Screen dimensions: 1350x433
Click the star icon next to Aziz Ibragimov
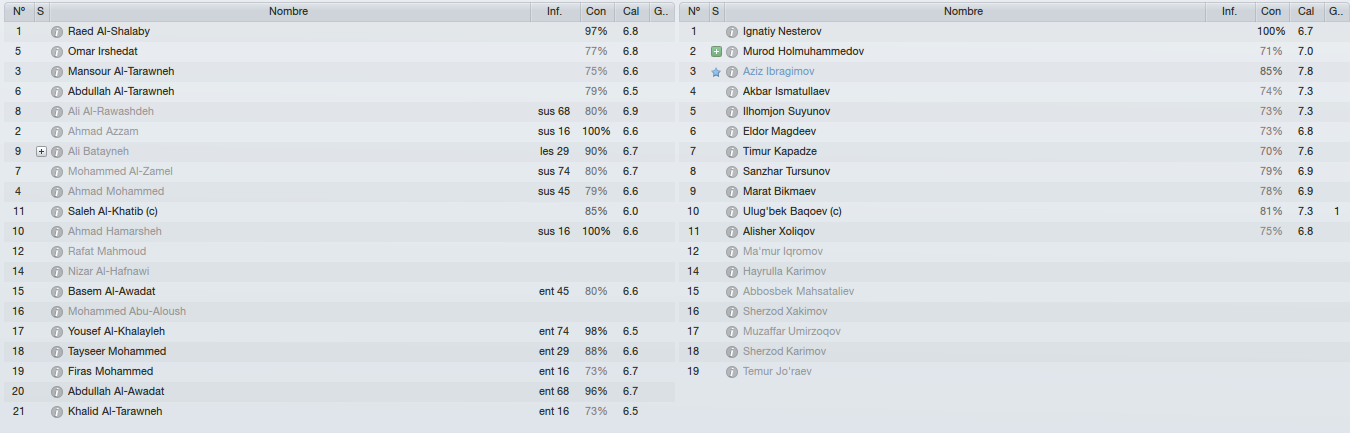[x=716, y=72]
